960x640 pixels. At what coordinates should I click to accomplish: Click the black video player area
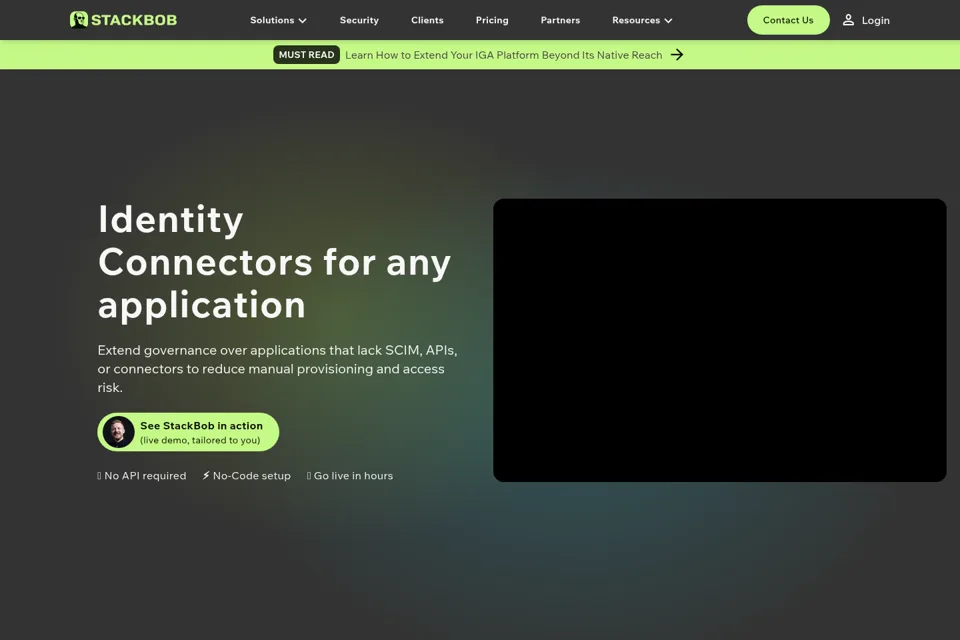tap(719, 340)
